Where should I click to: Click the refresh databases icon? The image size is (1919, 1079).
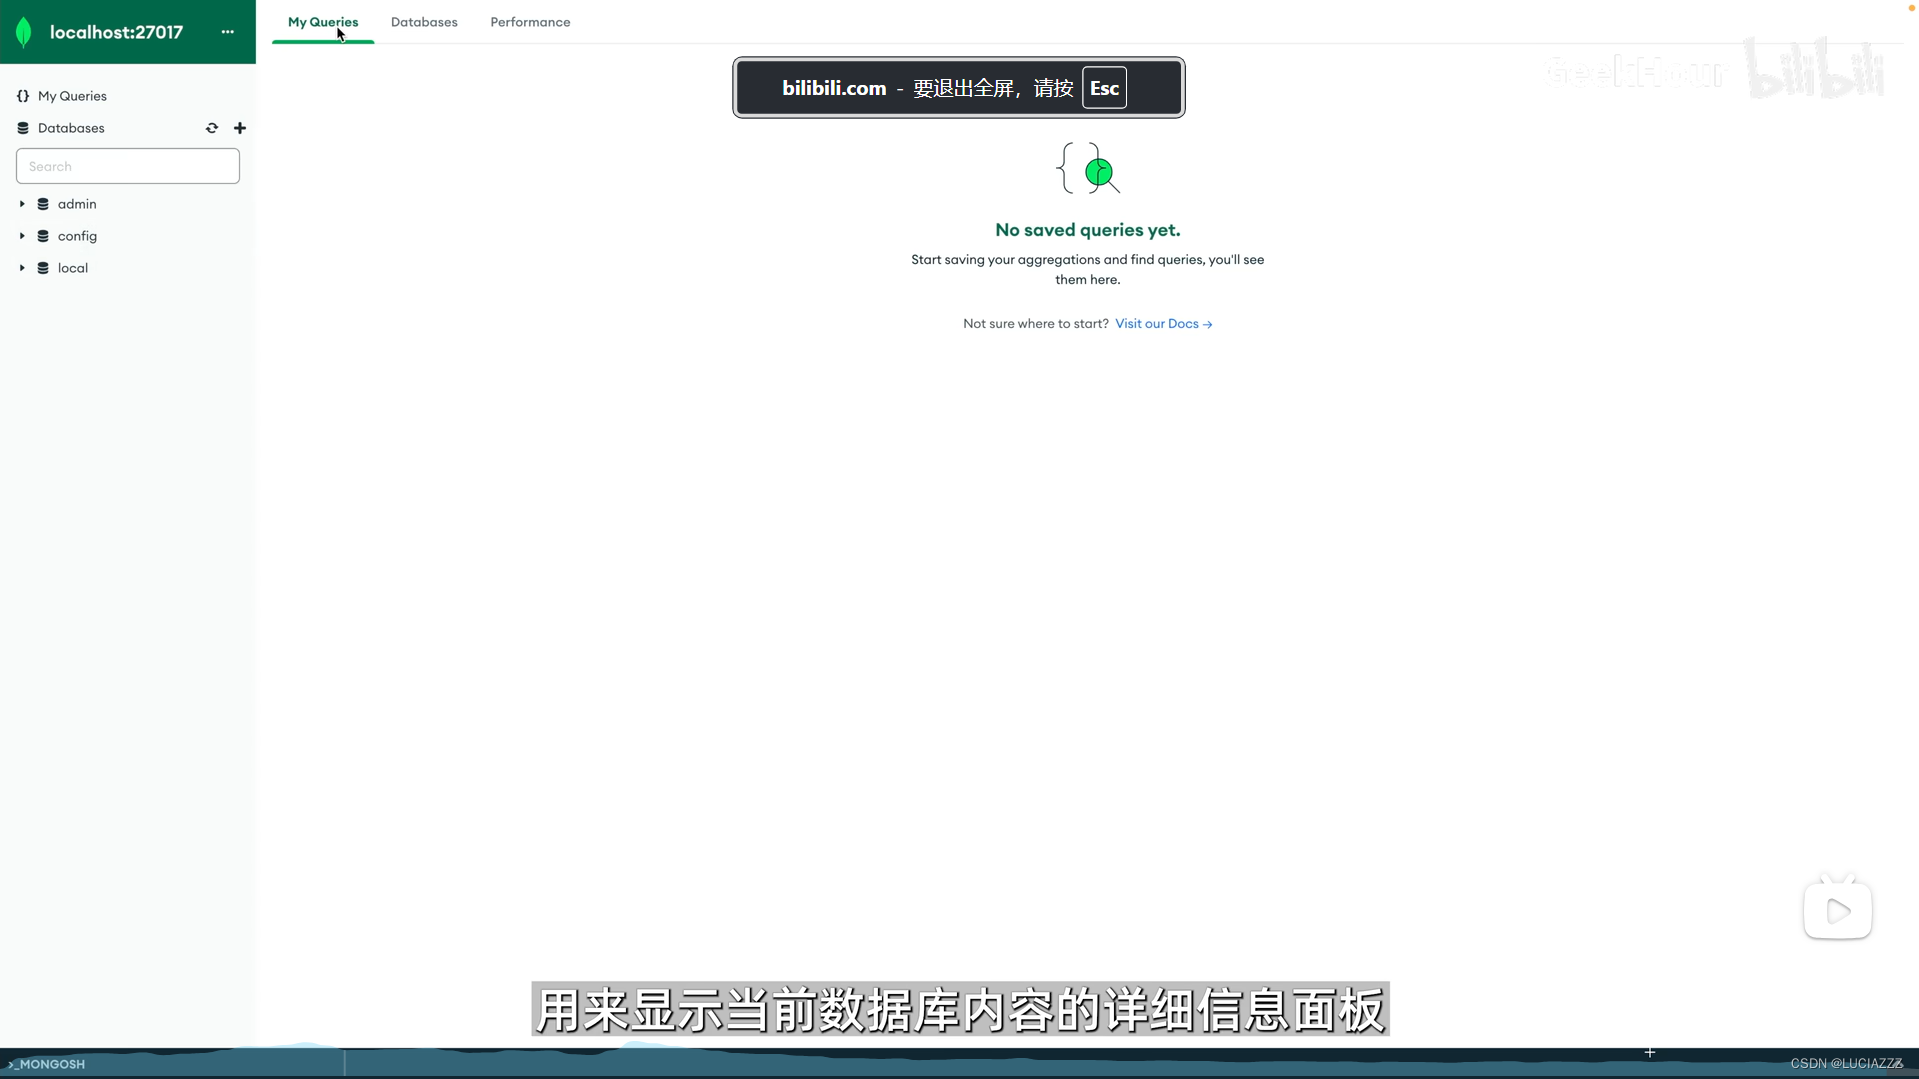[x=211, y=128]
